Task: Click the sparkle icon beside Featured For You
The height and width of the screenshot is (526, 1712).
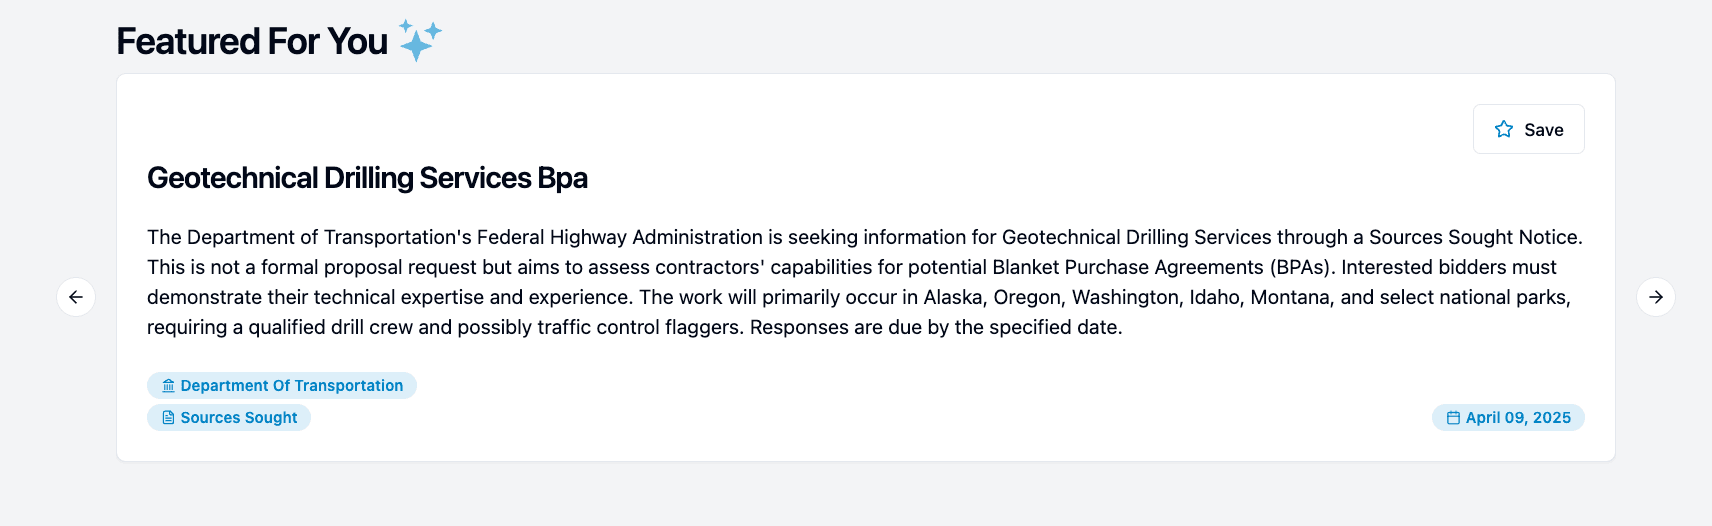Action: coord(420,40)
